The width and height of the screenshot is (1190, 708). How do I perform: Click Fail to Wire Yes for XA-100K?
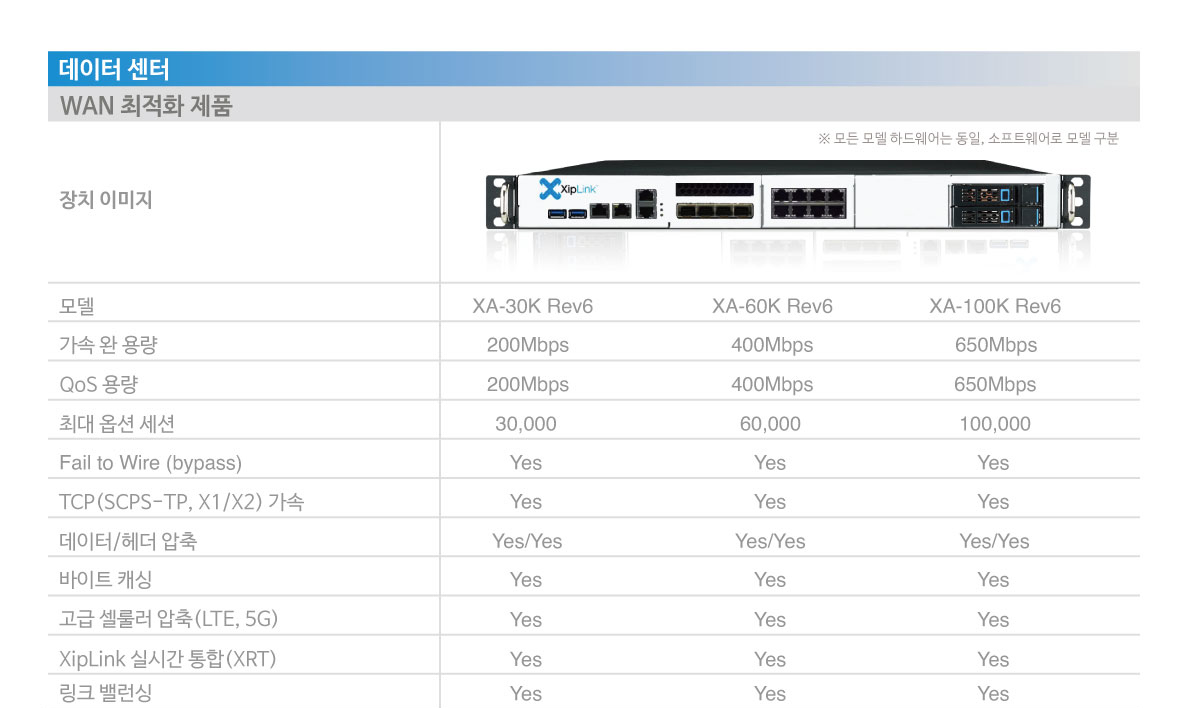(x=993, y=463)
